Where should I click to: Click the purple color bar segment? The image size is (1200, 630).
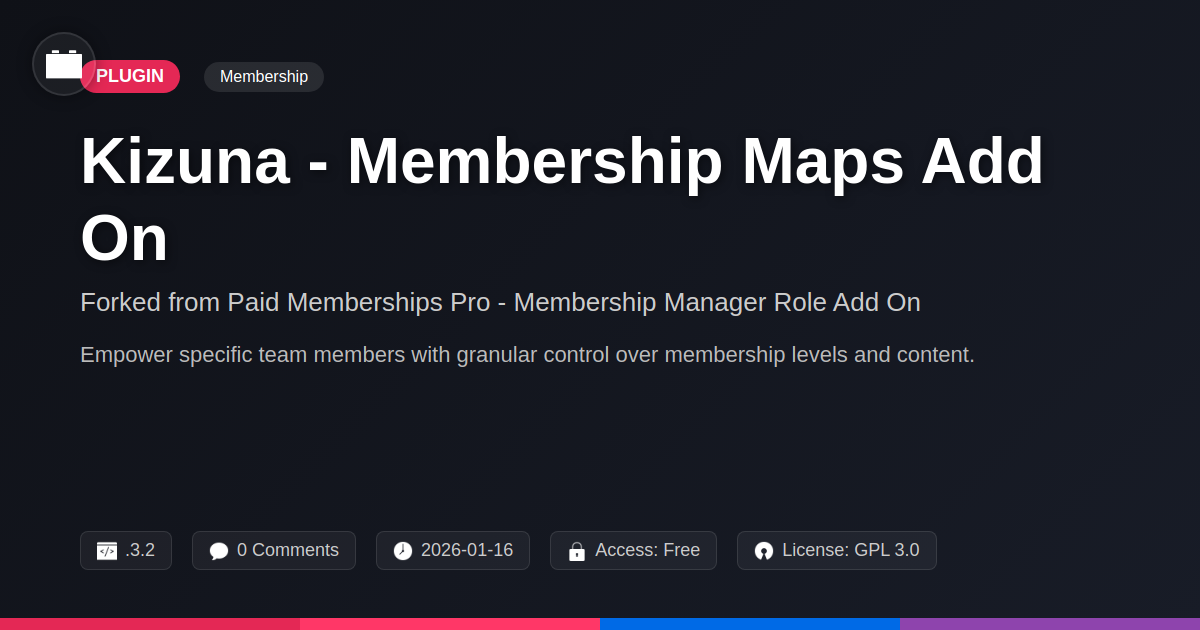pos(1050,624)
